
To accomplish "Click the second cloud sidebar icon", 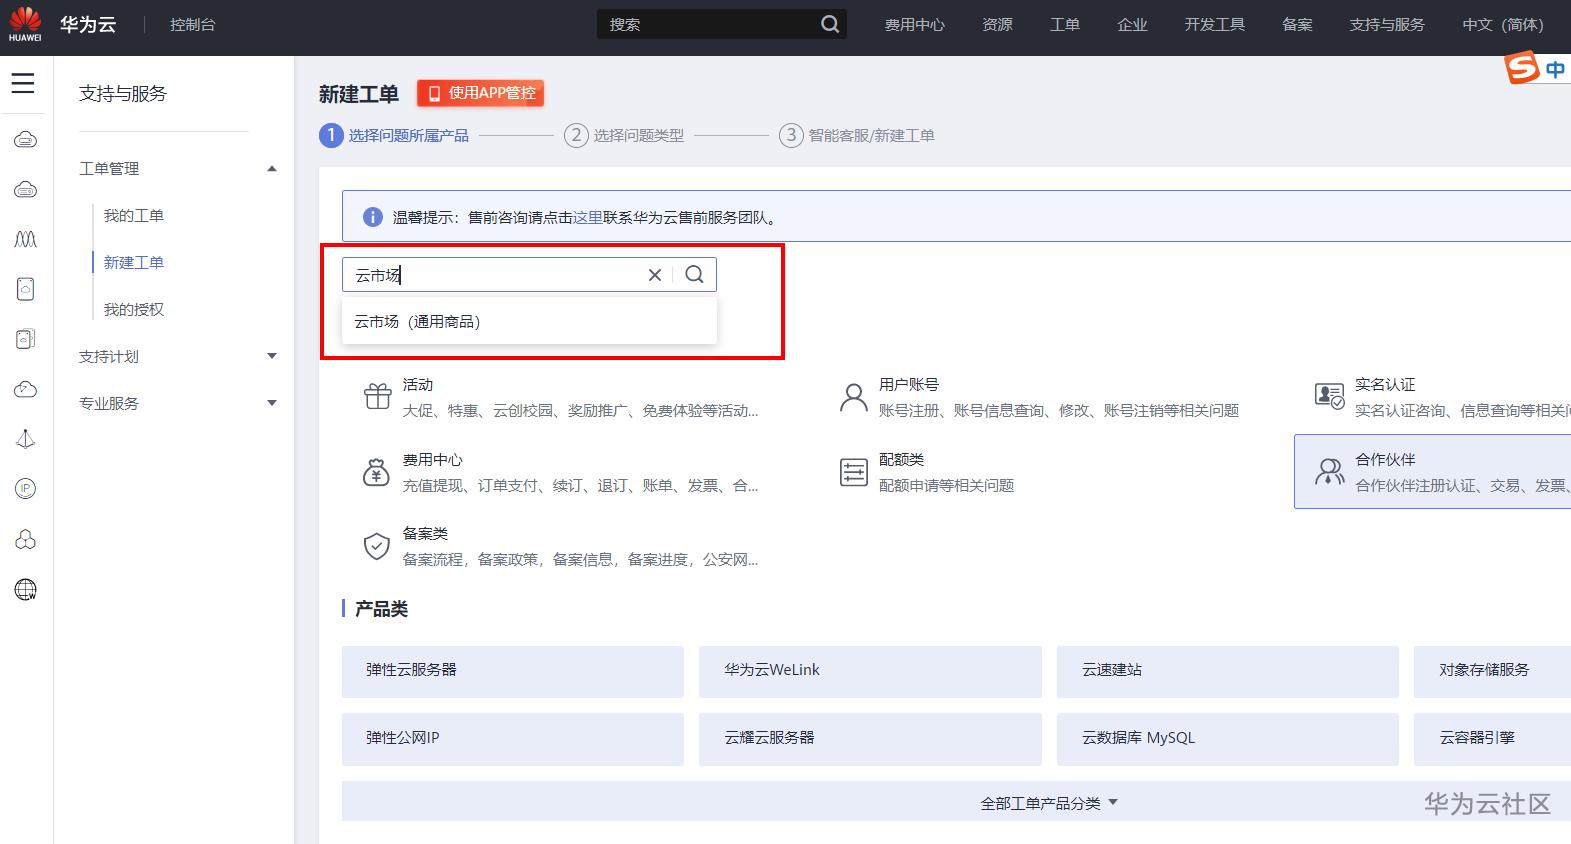I will (x=26, y=190).
